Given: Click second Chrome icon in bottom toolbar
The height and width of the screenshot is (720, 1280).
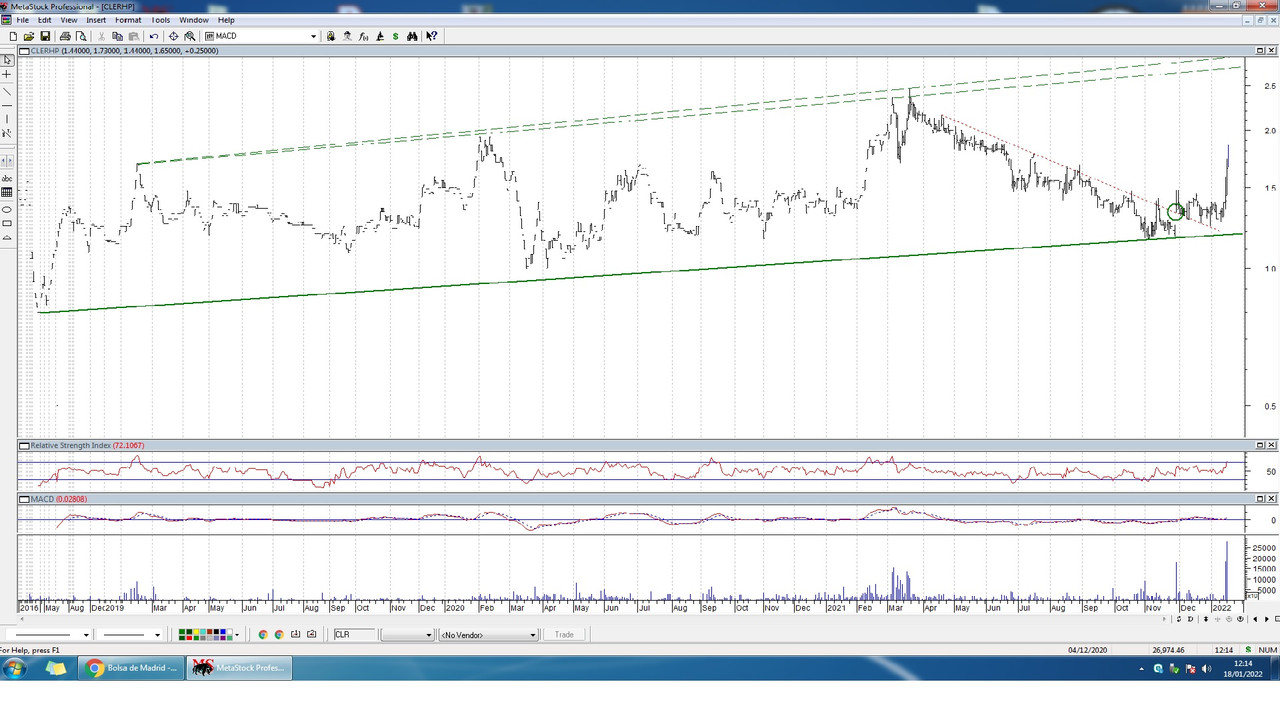Looking at the screenshot, I should click(279, 634).
